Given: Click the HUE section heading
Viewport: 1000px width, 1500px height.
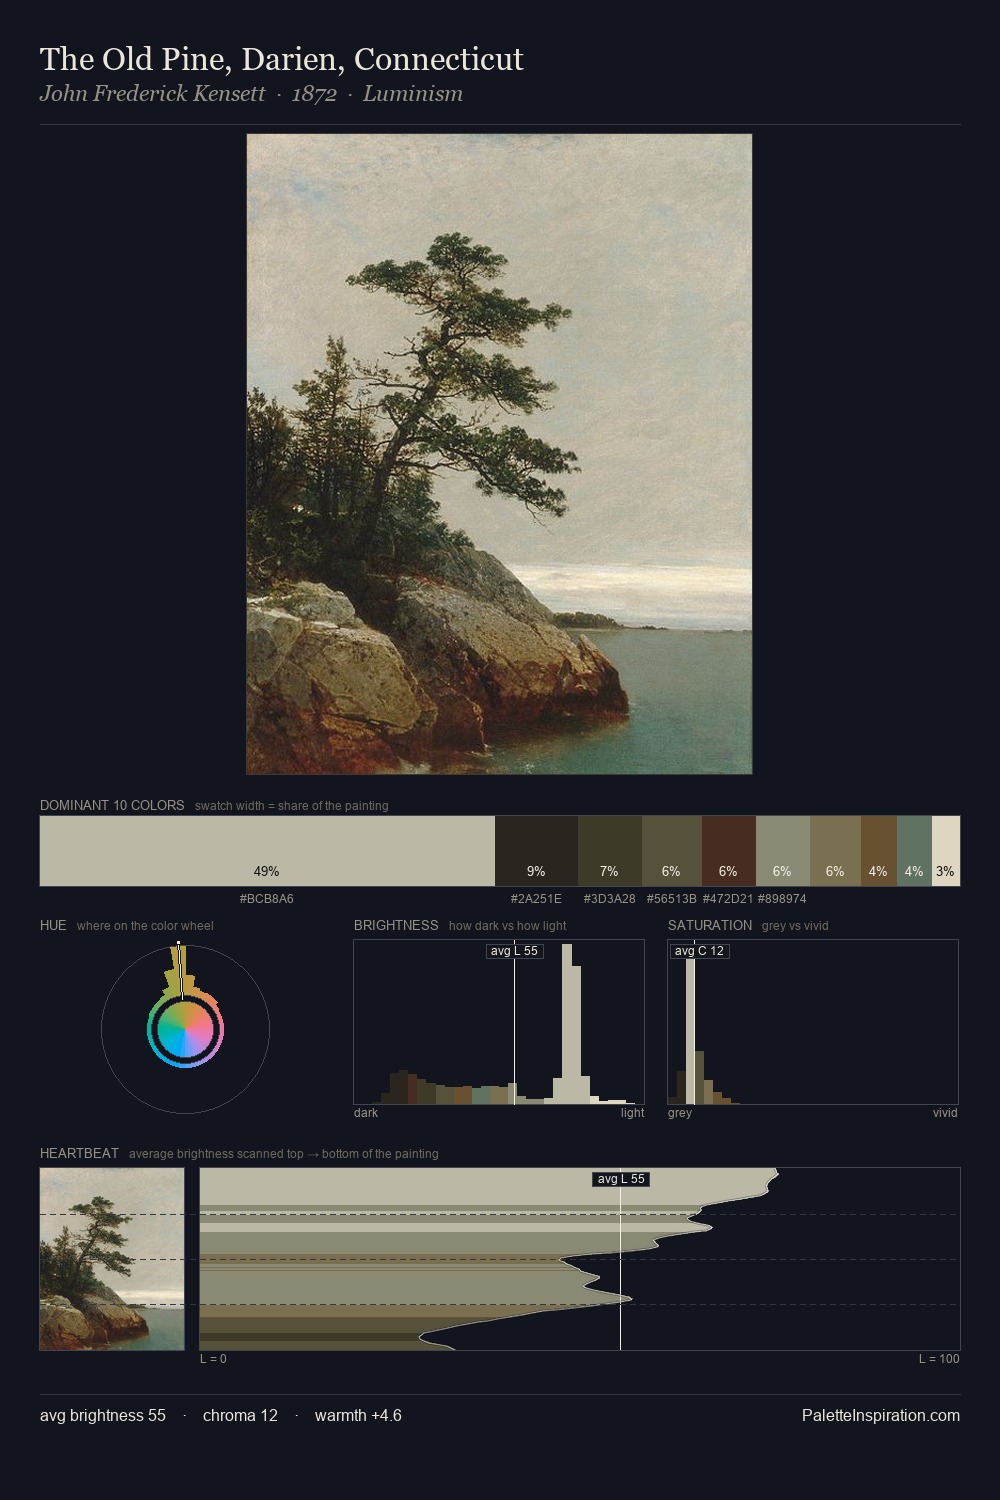Looking at the screenshot, I should pyautogui.click(x=53, y=925).
